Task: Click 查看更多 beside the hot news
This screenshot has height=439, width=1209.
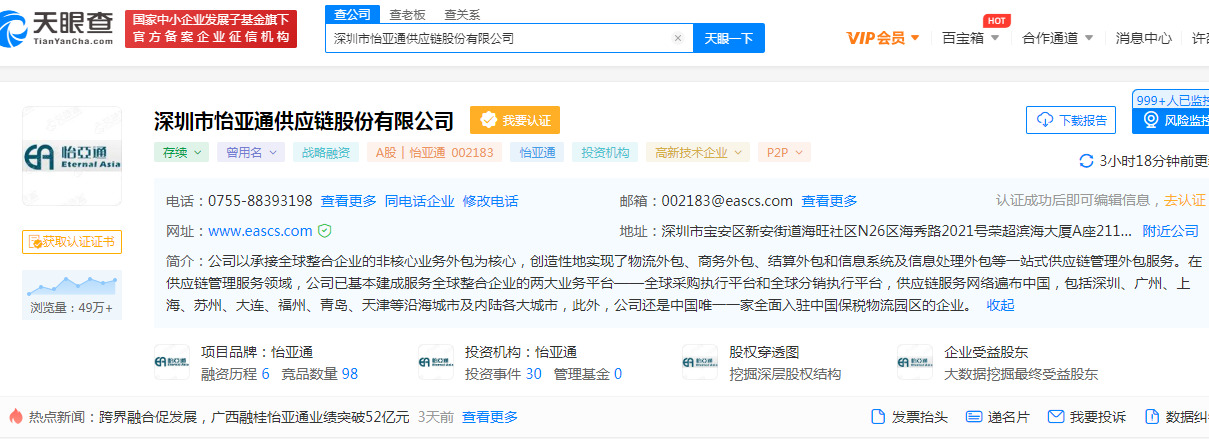Action: (x=490, y=416)
